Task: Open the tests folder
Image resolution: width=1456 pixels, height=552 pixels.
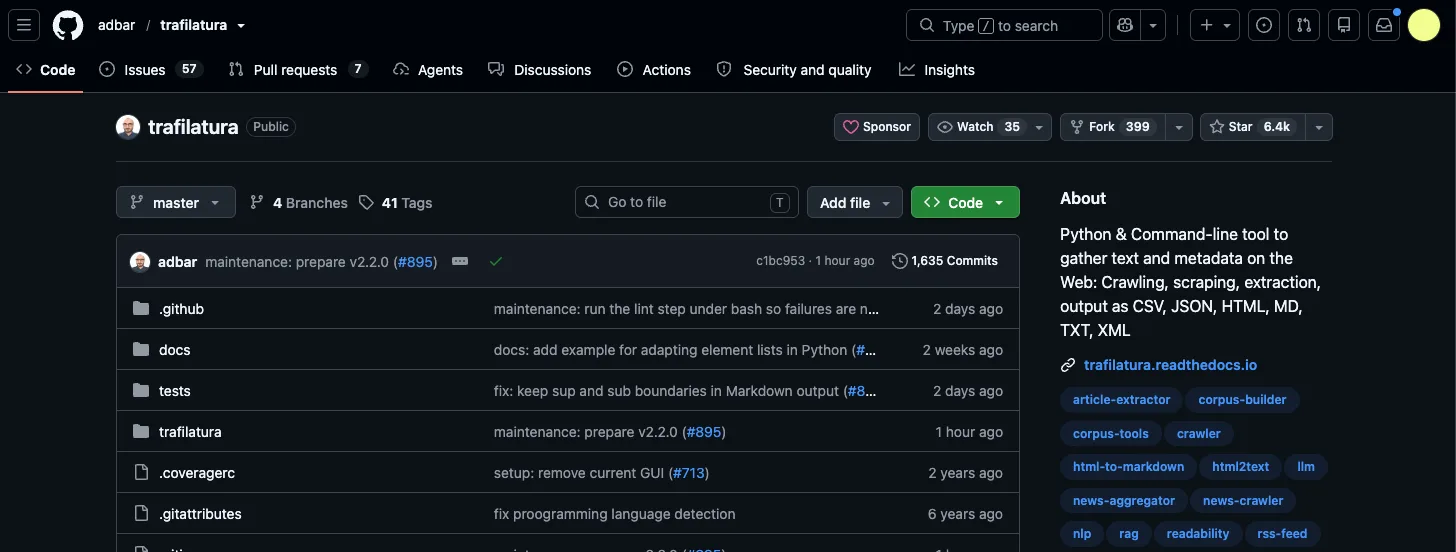Action: pos(174,391)
